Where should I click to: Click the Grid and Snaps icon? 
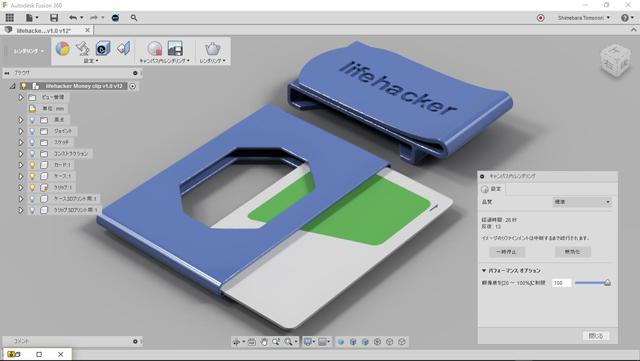[x=323, y=342]
